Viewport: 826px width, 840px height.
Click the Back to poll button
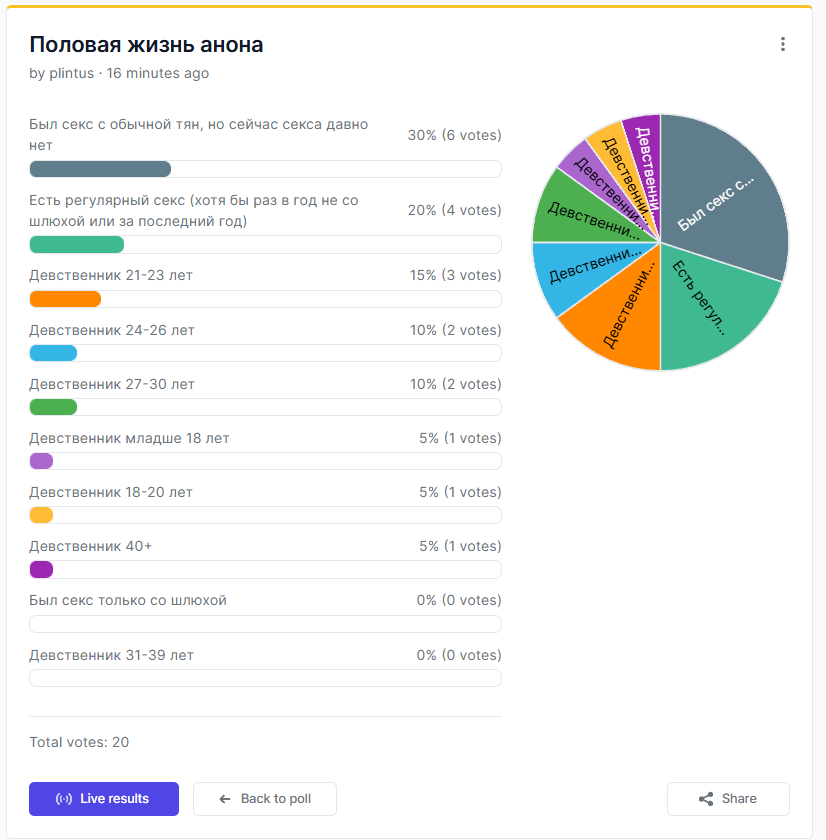[265, 799]
